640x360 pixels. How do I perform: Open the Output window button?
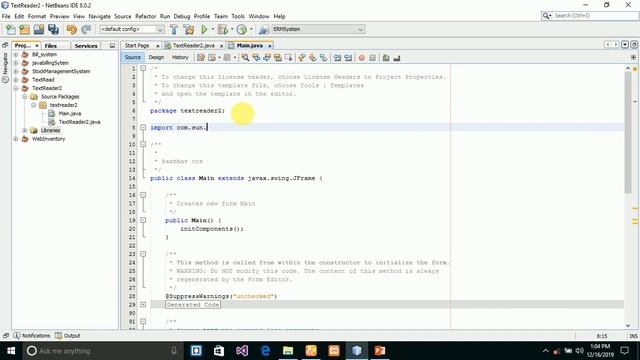(68, 336)
